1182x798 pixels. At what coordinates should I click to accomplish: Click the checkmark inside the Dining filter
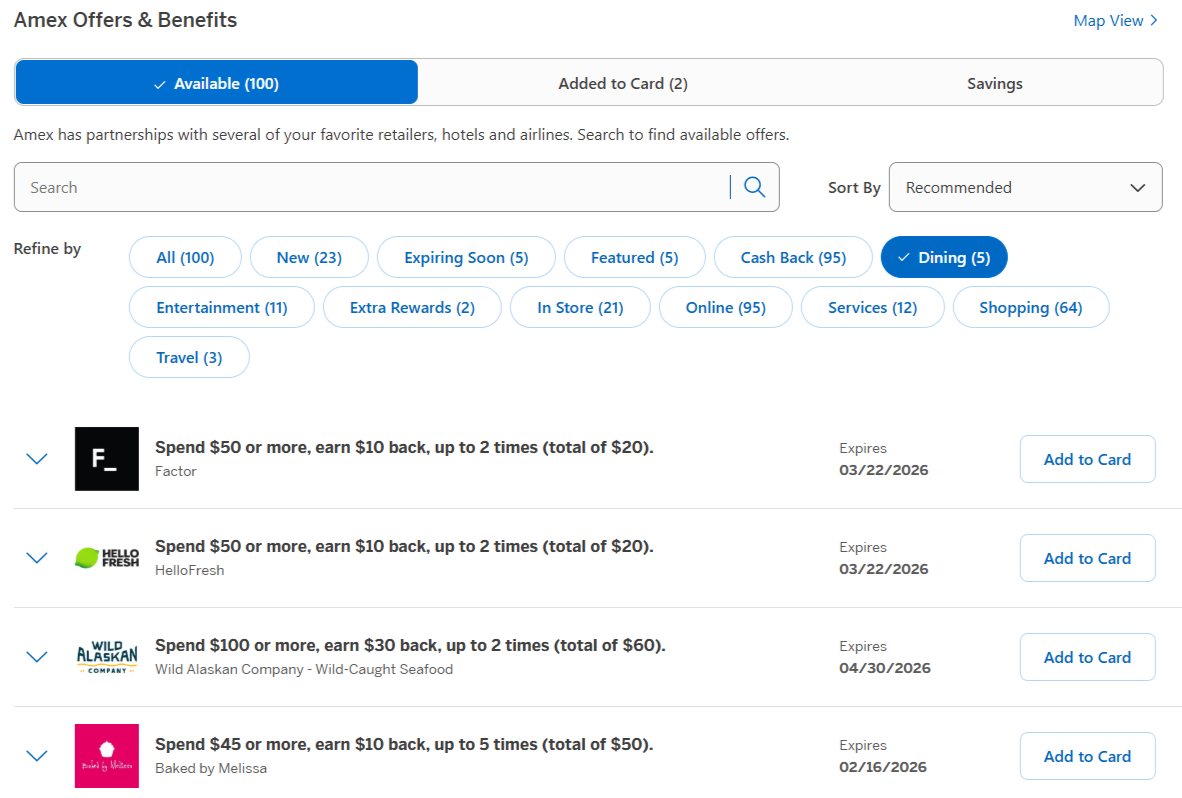pyautogui.click(x=903, y=257)
